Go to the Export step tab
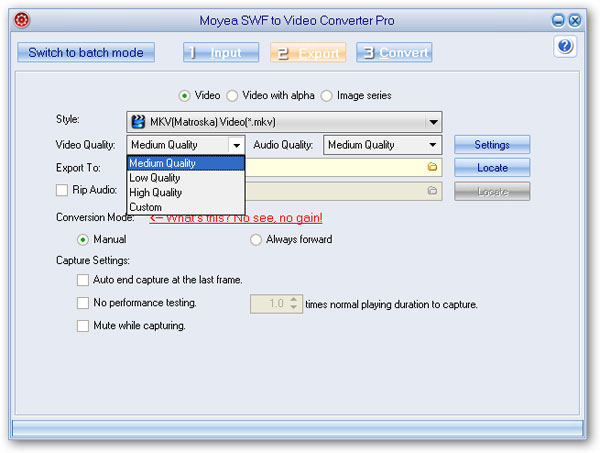 [x=308, y=52]
